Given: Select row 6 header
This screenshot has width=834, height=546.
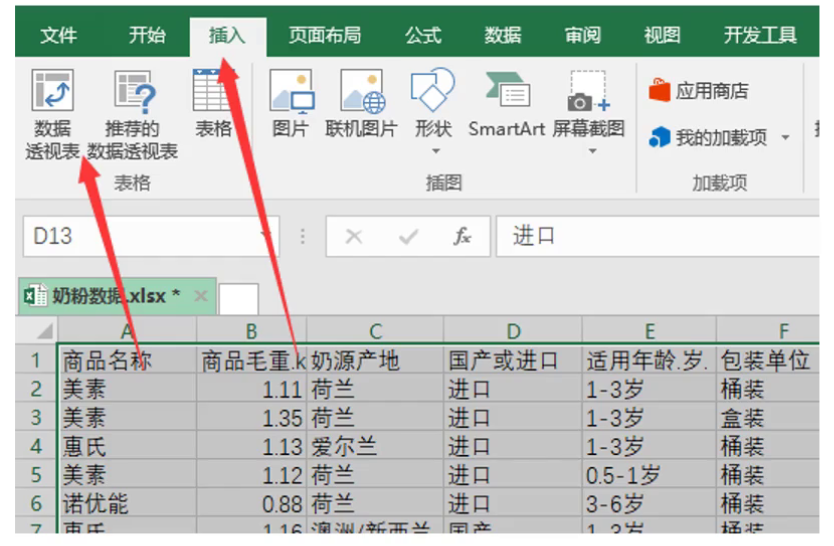Looking at the screenshot, I should coord(36,503).
